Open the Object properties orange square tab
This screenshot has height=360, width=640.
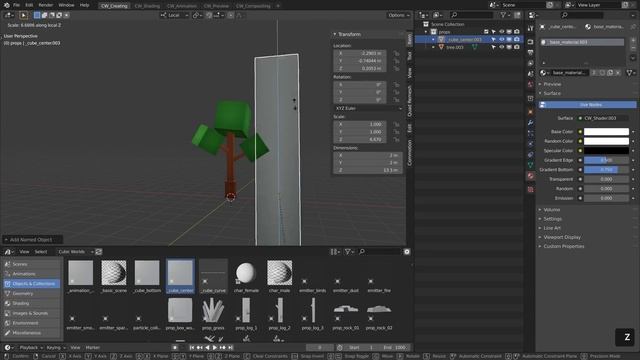pyautogui.click(x=530, y=112)
